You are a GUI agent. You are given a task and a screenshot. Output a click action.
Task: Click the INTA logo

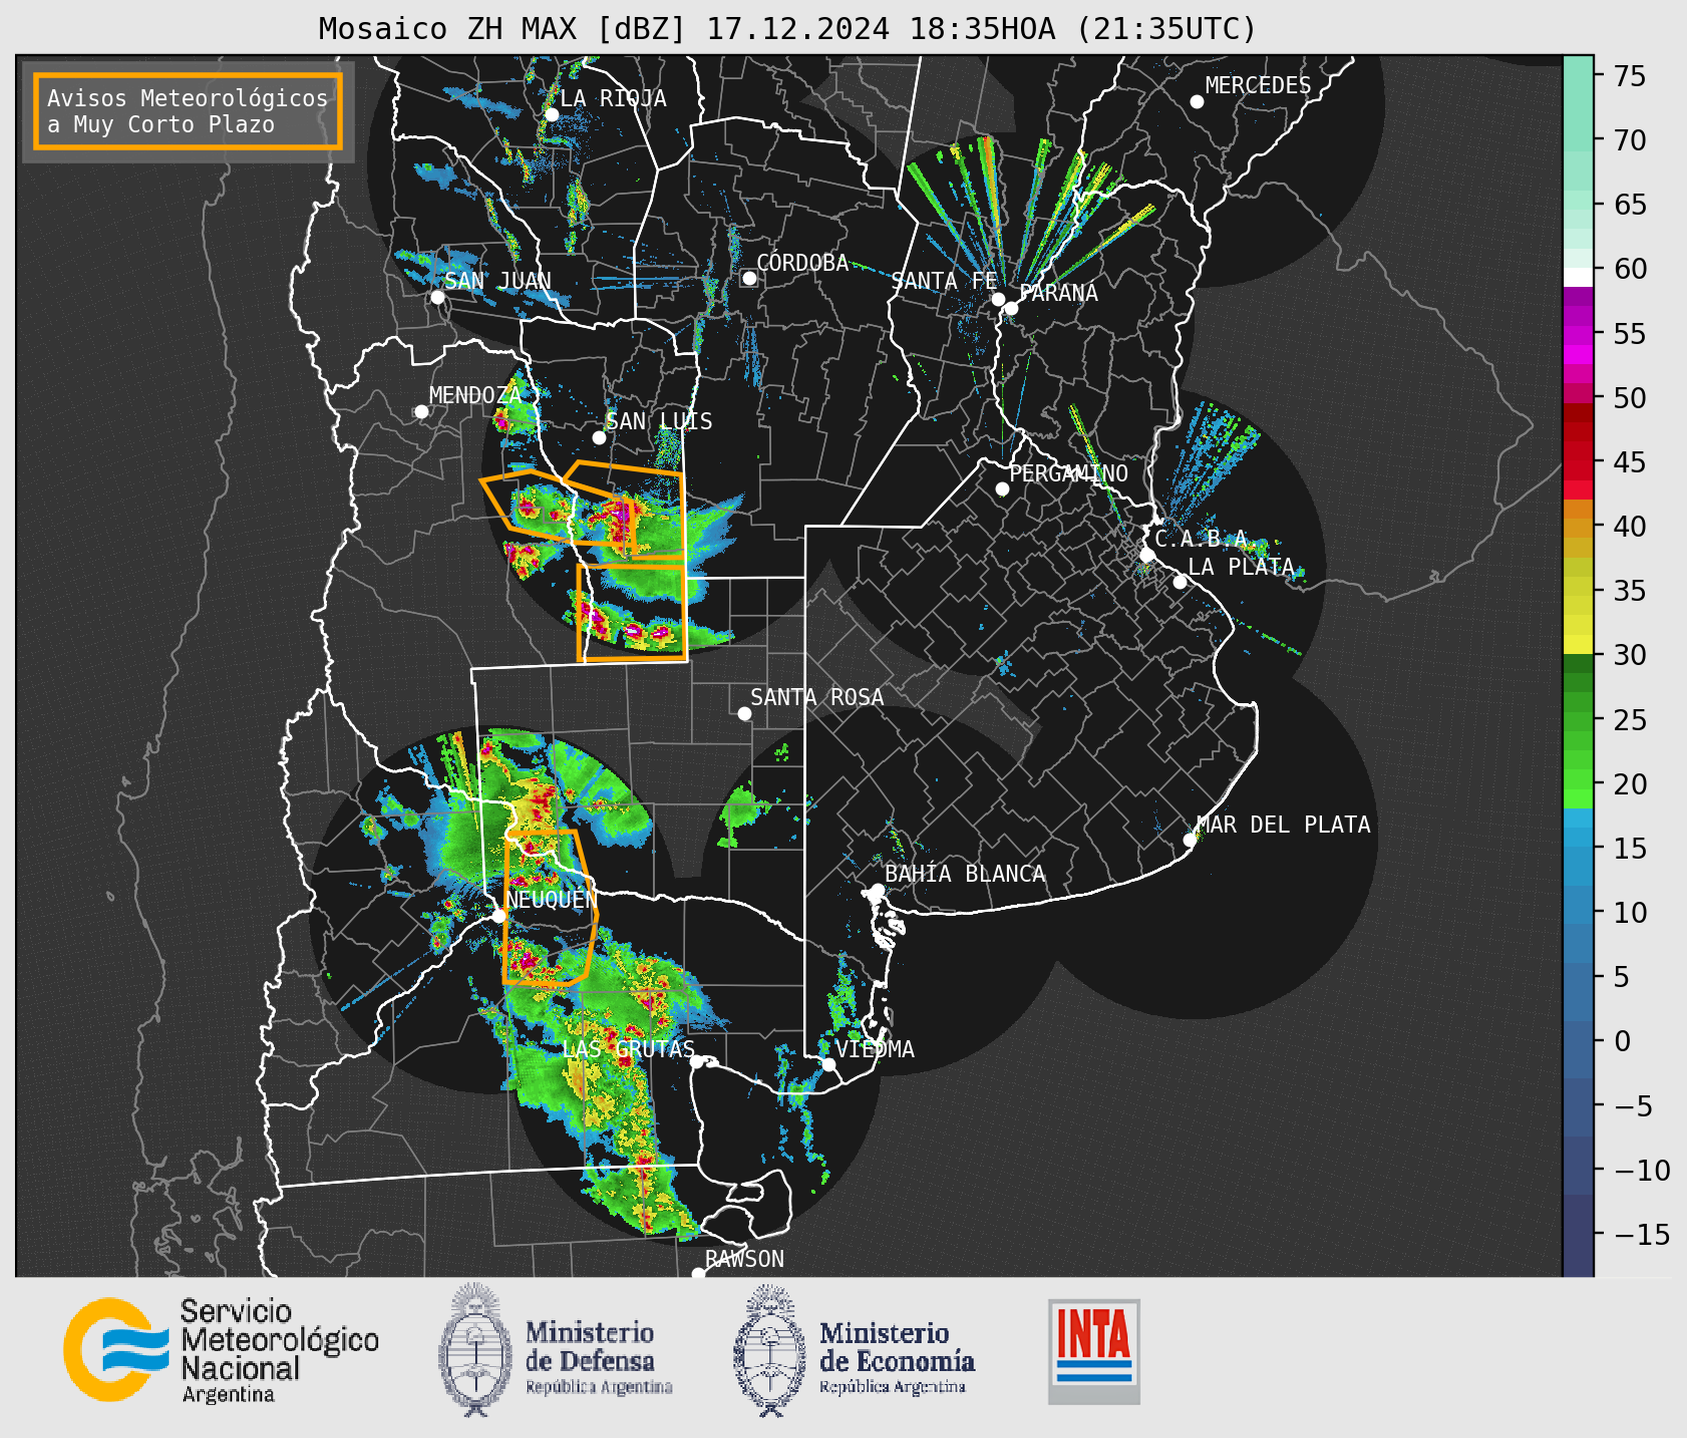[1094, 1351]
